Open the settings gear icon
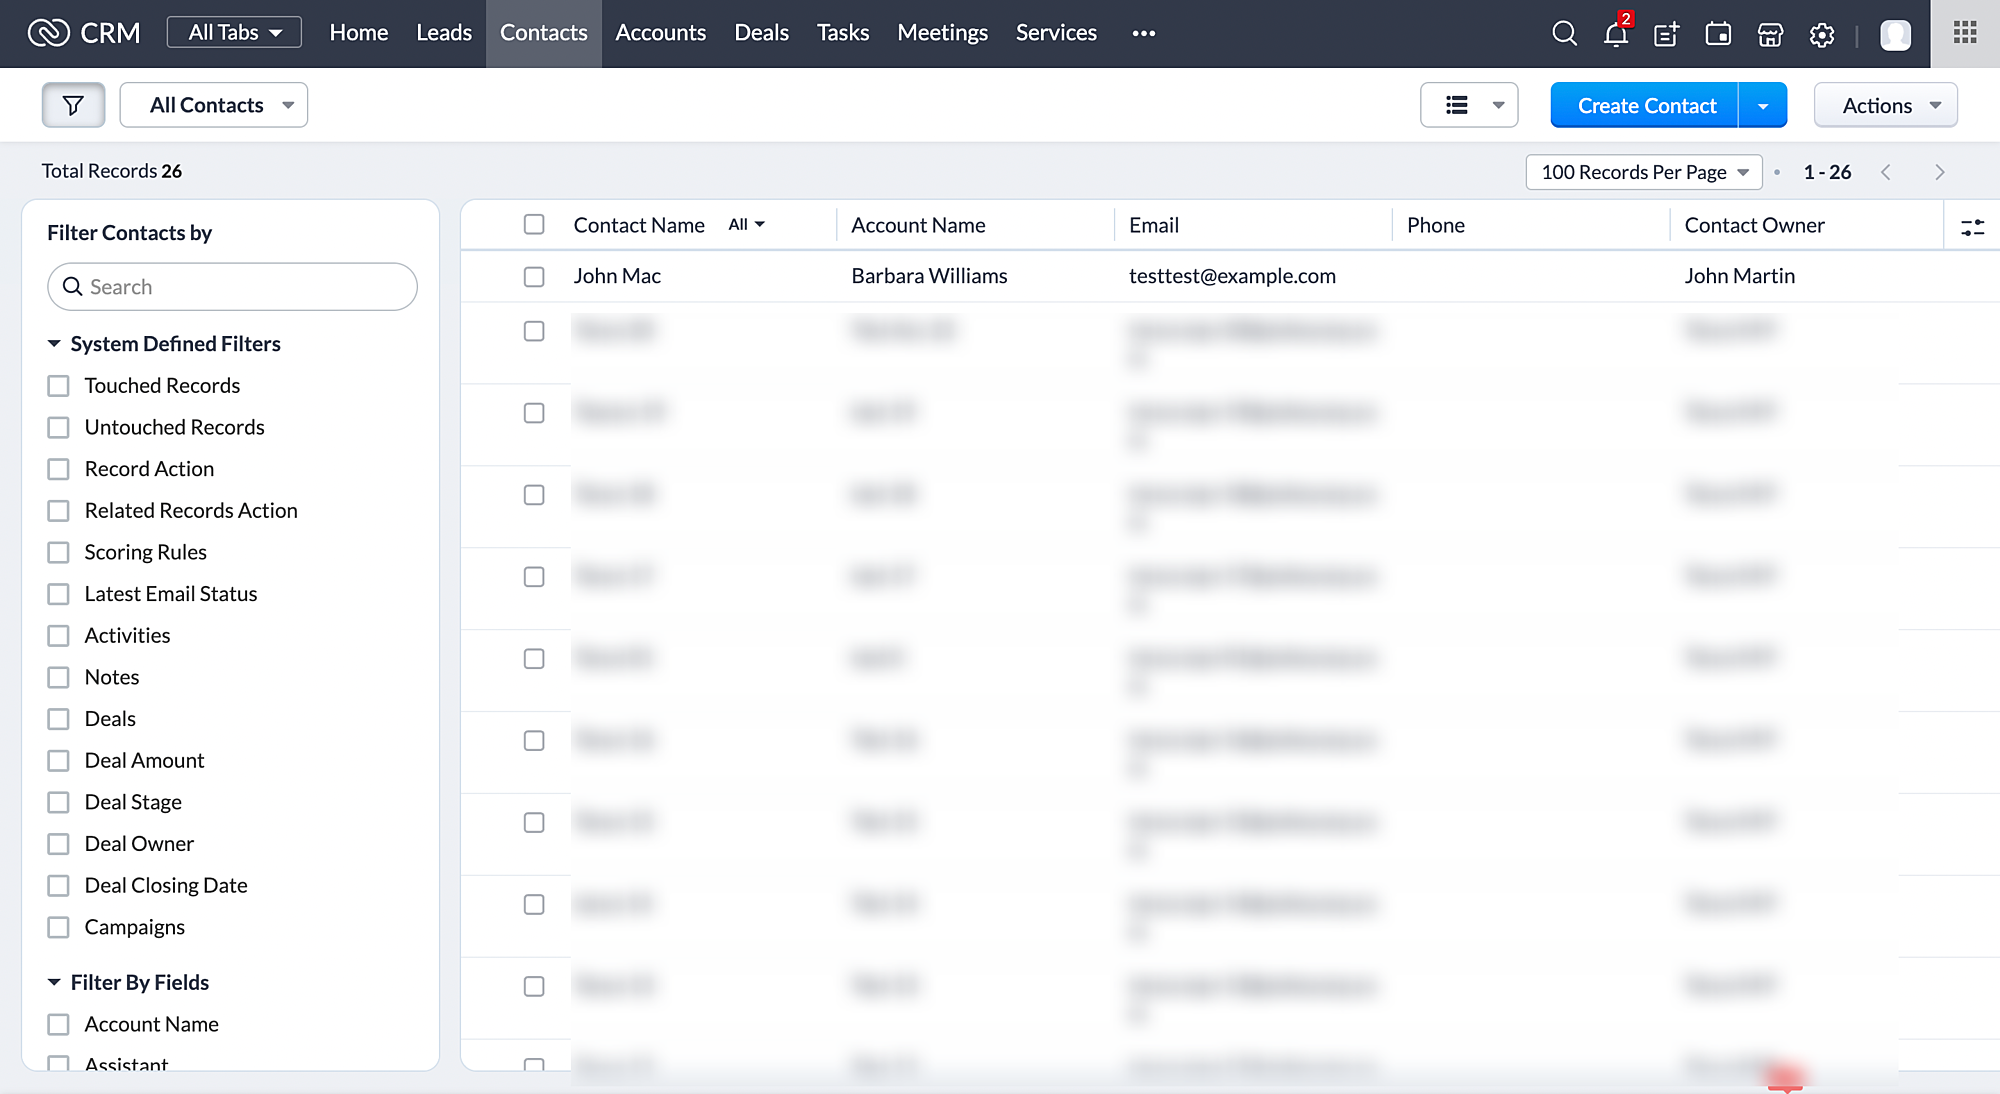The image size is (2000, 1094). coord(1822,34)
